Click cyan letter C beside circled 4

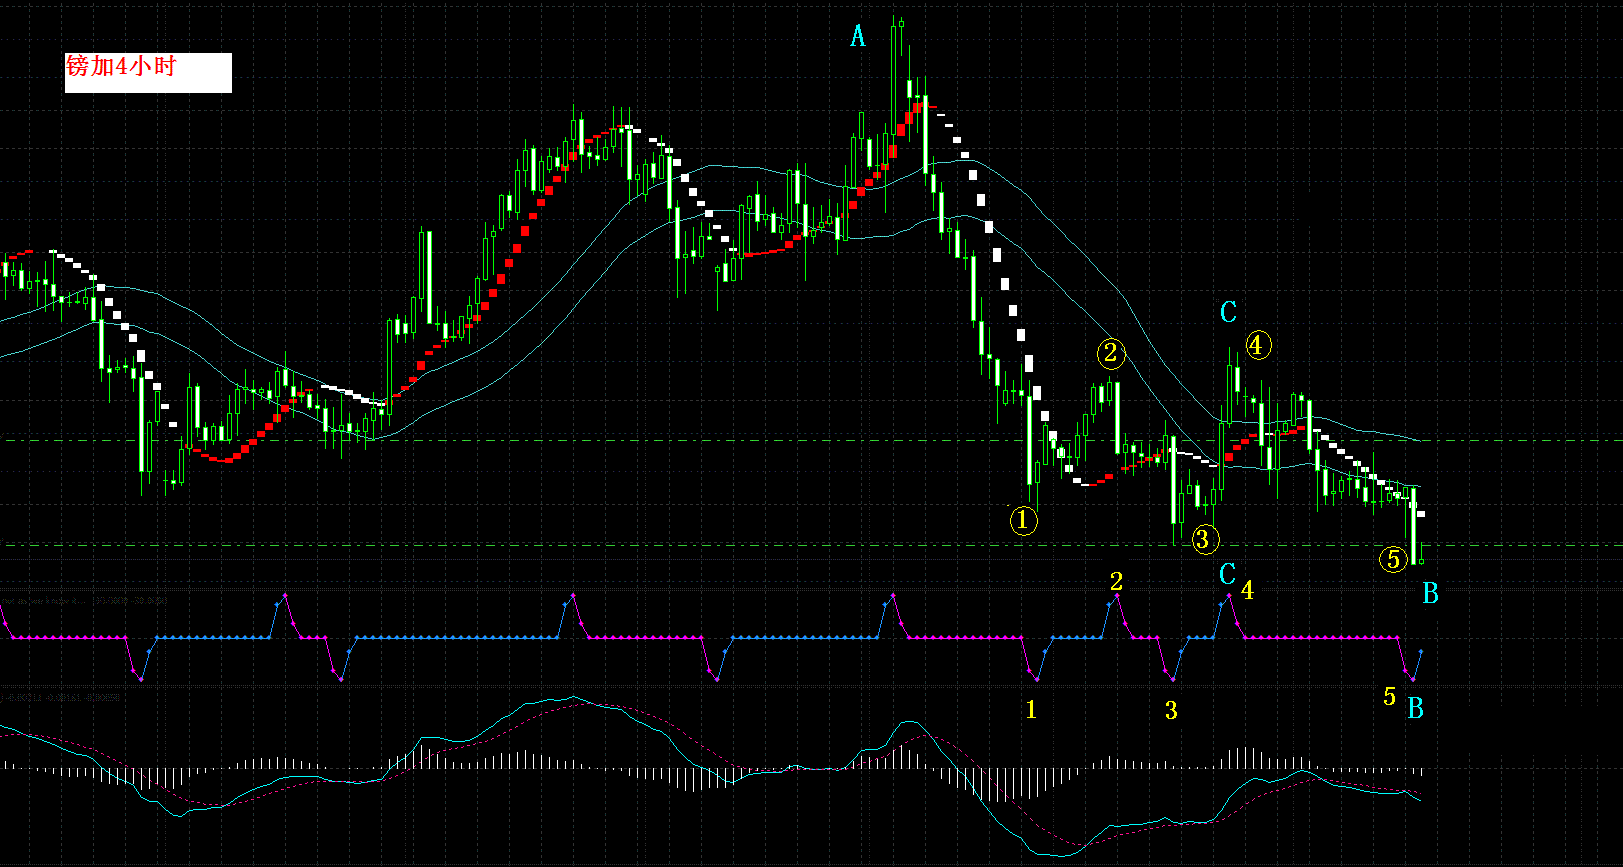1228,313
